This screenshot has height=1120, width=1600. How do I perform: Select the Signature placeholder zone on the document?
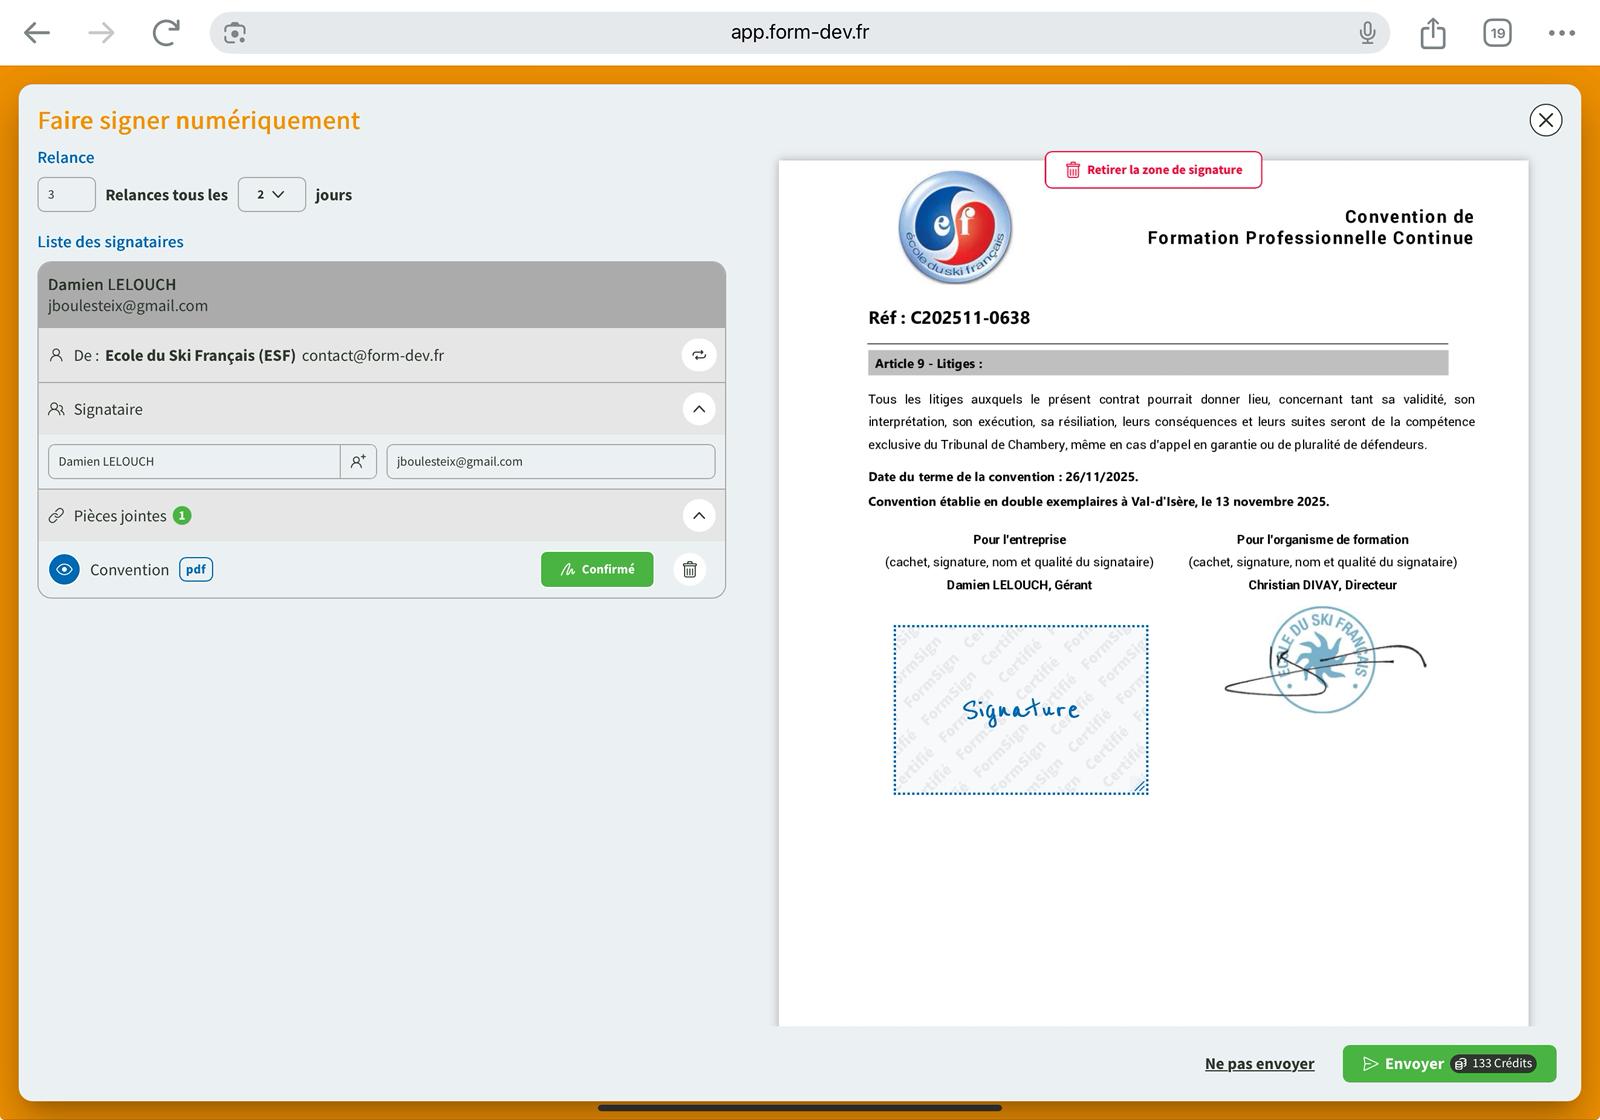[1020, 710]
